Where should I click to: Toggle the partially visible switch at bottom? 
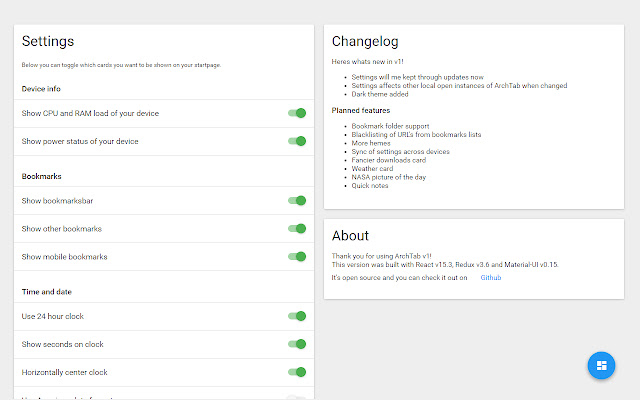point(296,397)
